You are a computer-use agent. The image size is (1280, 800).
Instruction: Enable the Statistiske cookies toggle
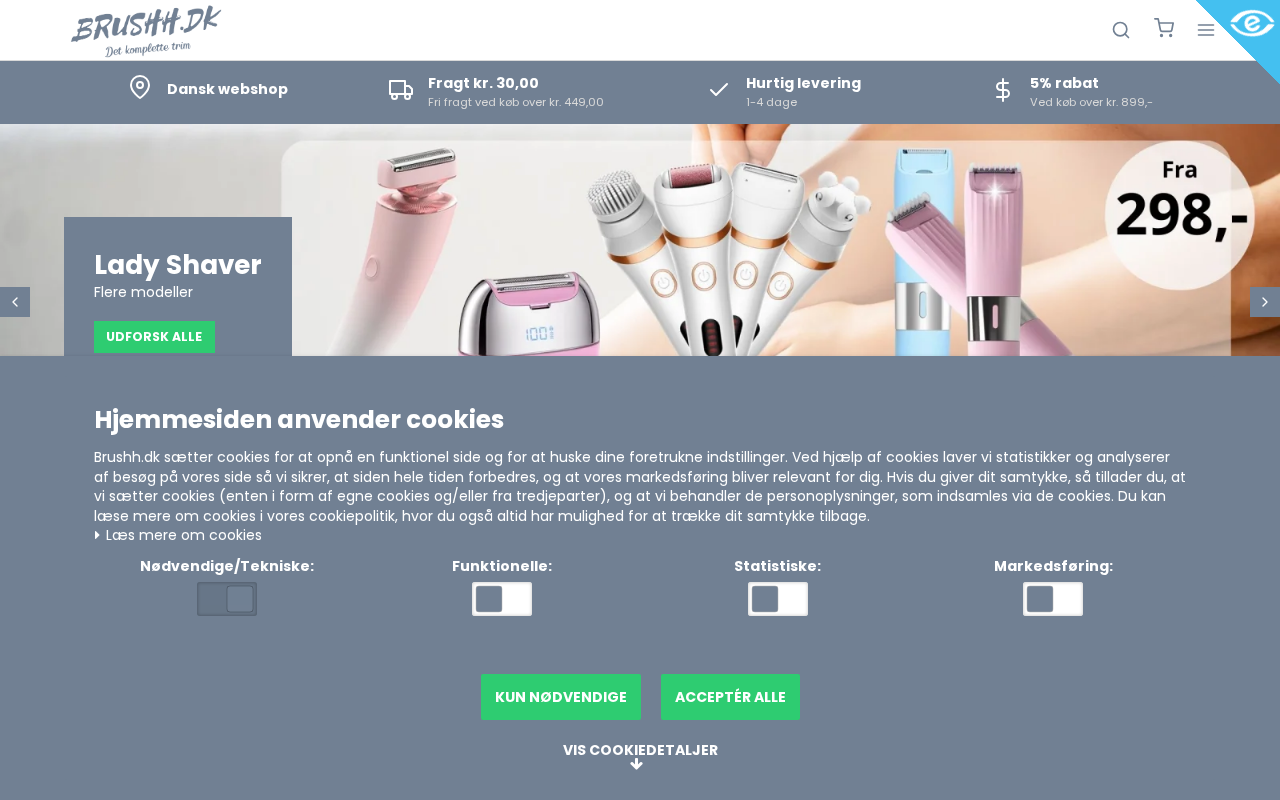coord(778,599)
